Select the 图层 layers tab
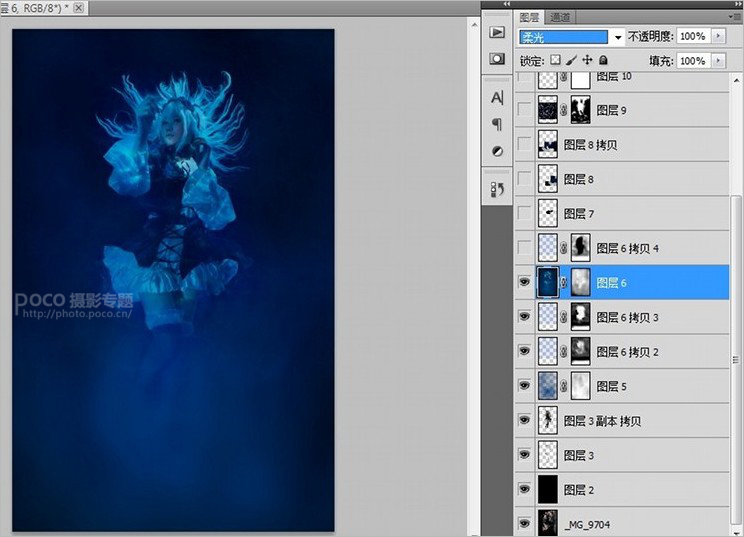 coord(529,17)
